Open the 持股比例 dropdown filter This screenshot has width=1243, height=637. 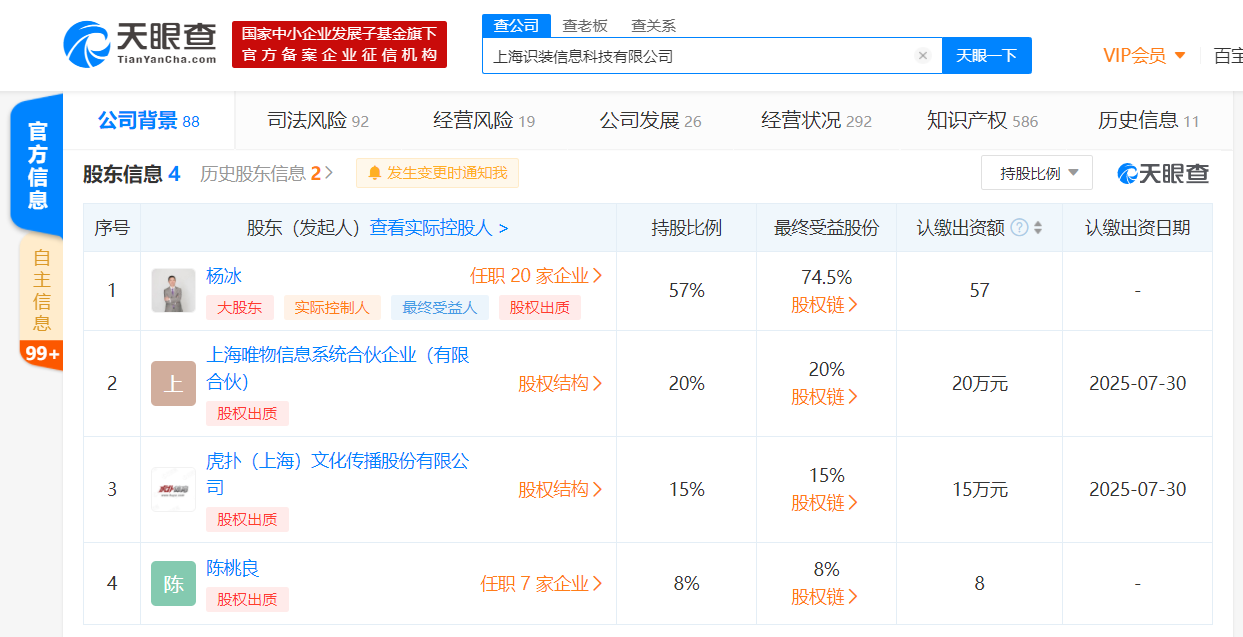coord(1036,173)
